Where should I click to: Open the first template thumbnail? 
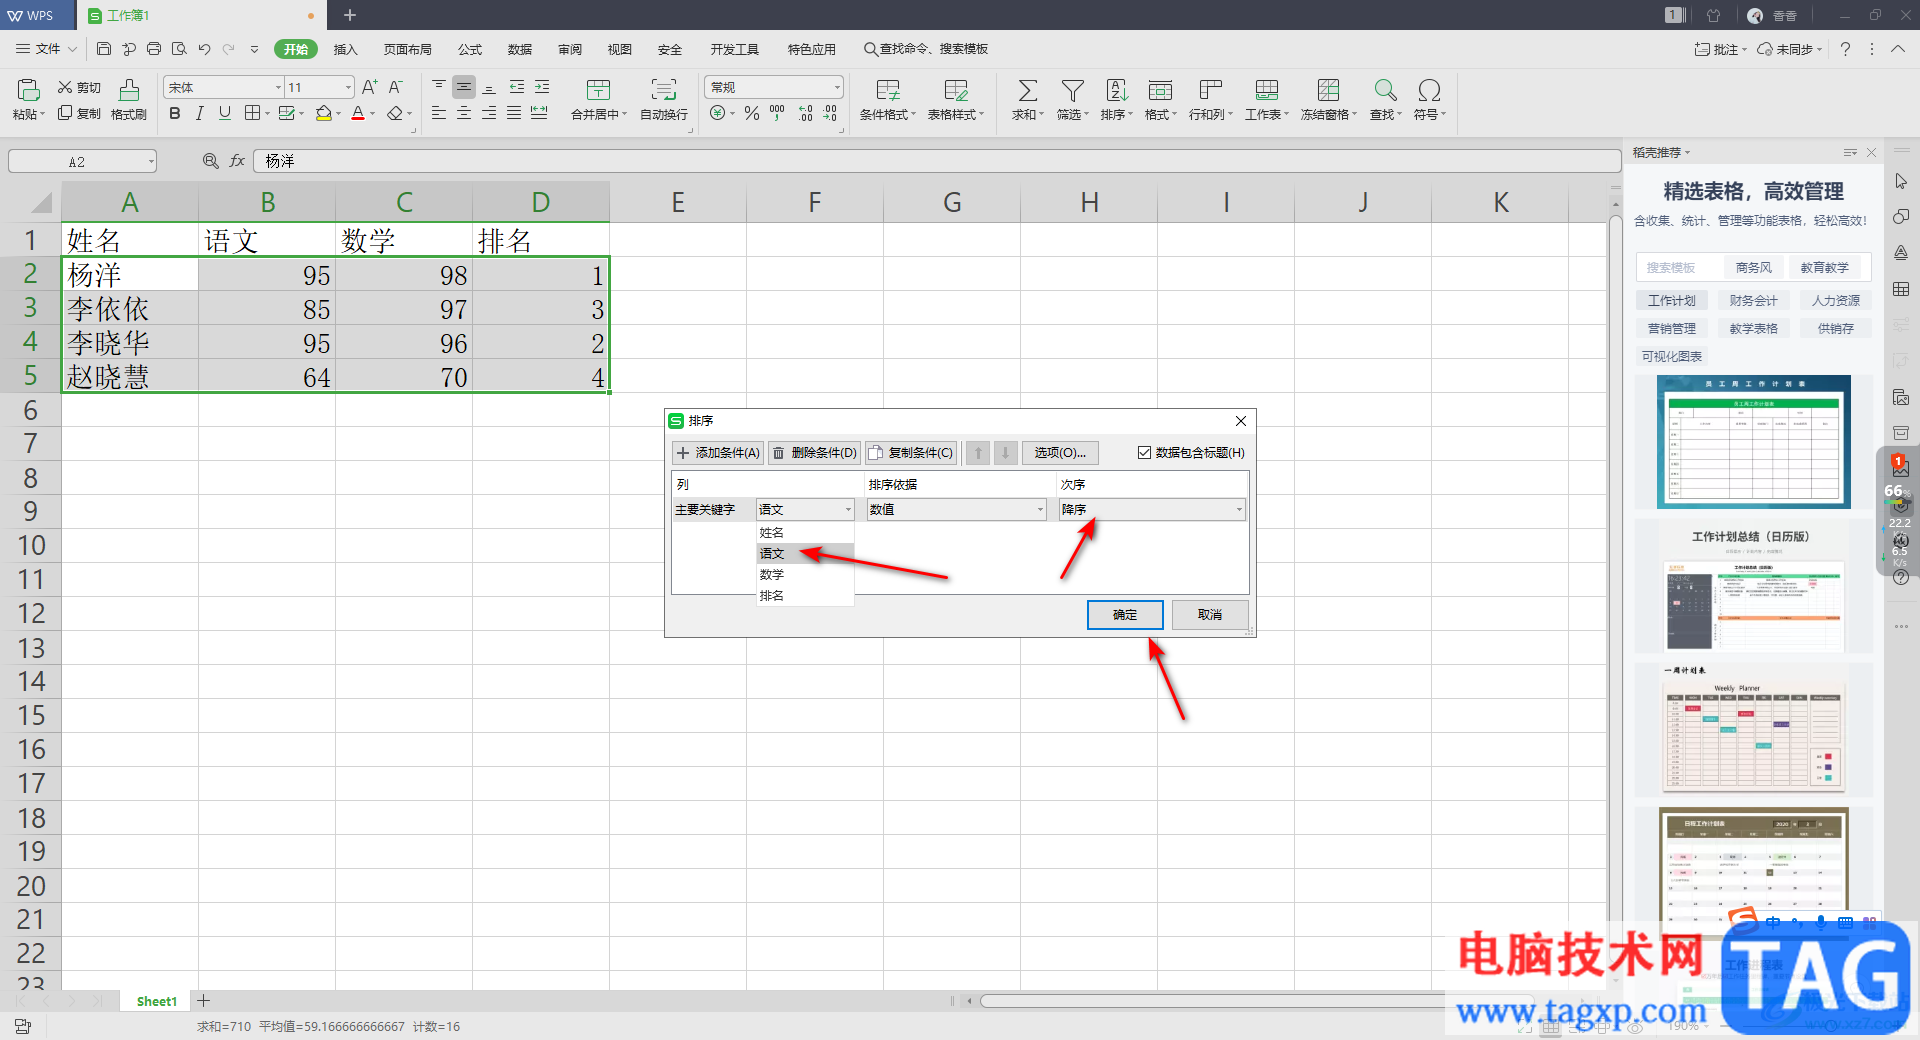point(1753,442)
